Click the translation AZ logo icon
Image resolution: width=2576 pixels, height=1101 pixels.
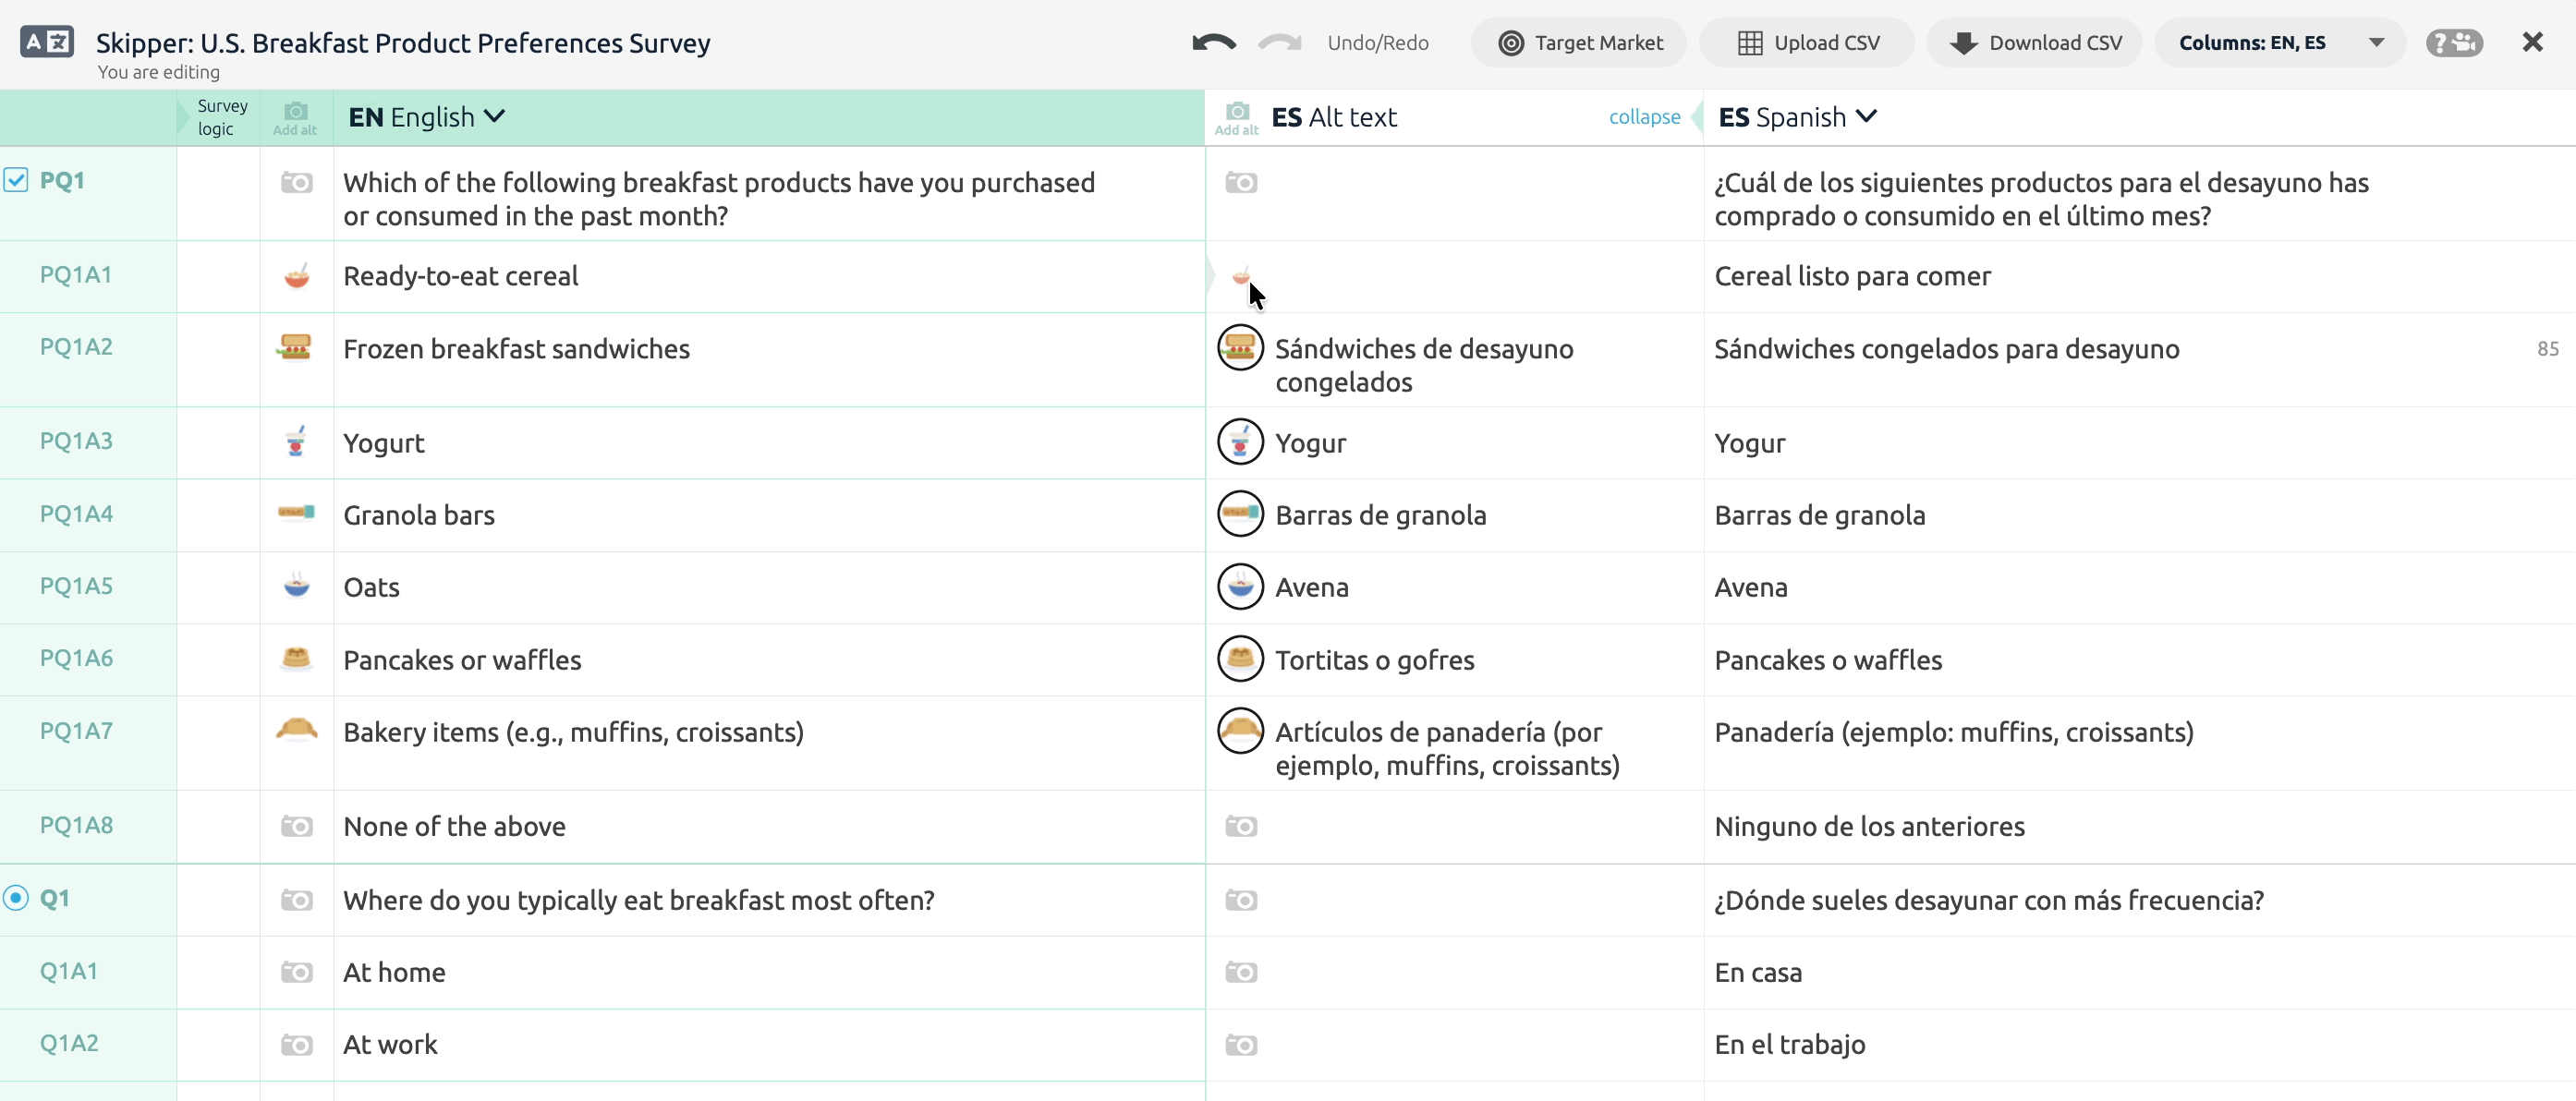coord(46,42)
